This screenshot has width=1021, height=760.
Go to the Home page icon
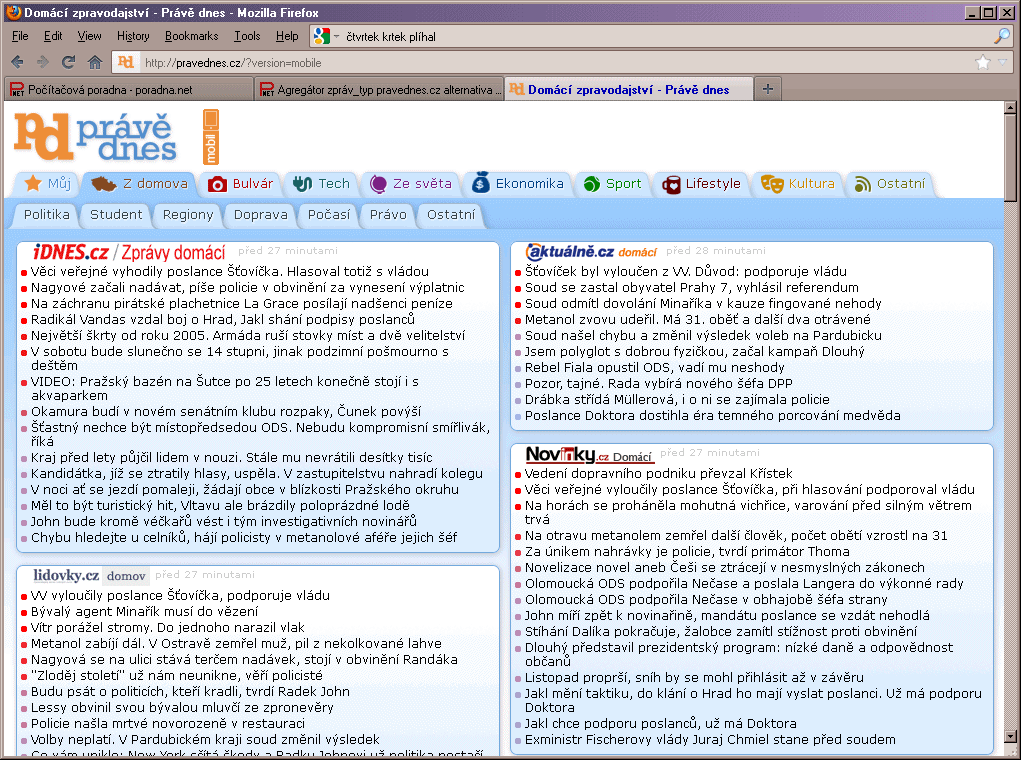click(x=95, y=62)
